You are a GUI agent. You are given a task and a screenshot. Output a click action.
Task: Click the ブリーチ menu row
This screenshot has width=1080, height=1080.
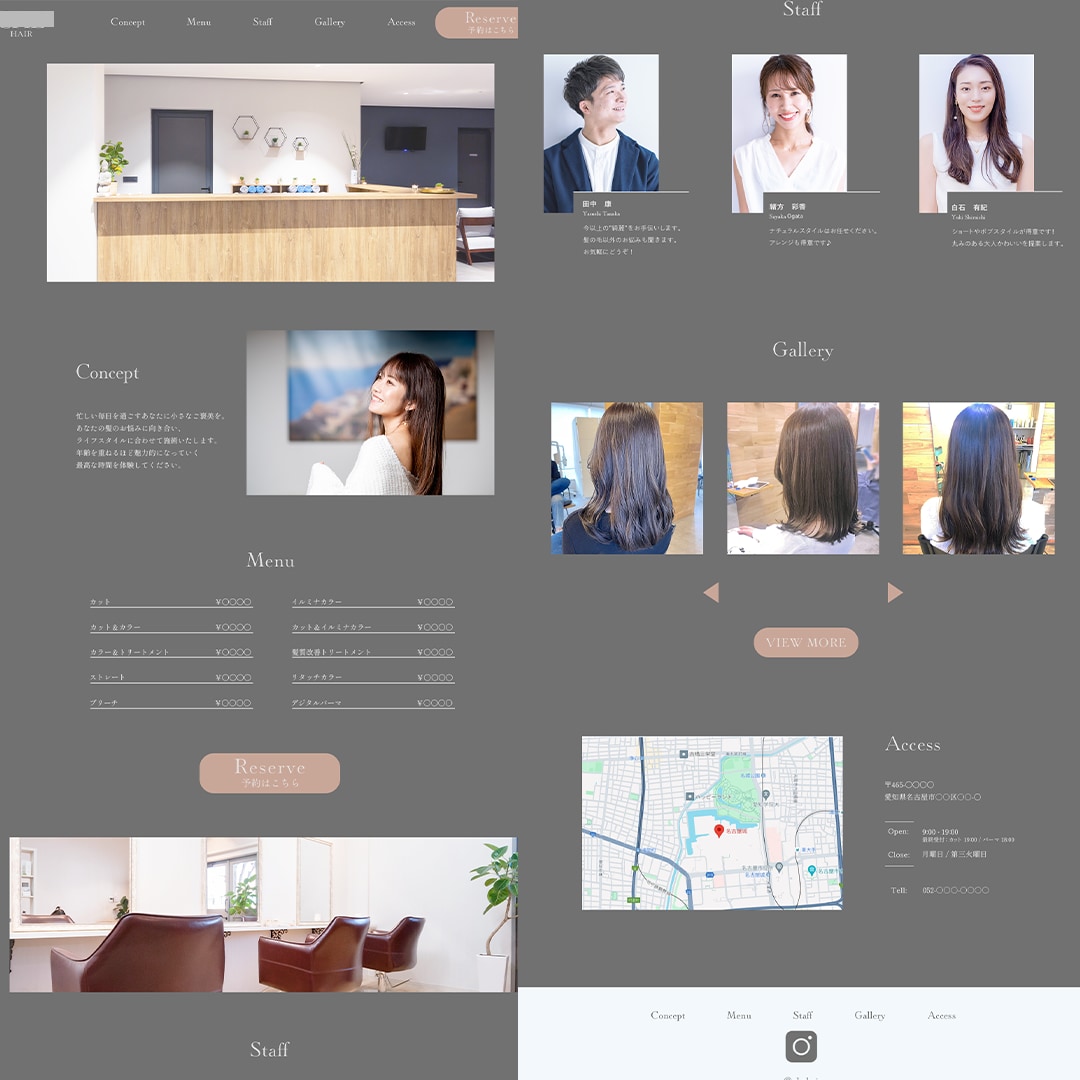pos(171,703)
